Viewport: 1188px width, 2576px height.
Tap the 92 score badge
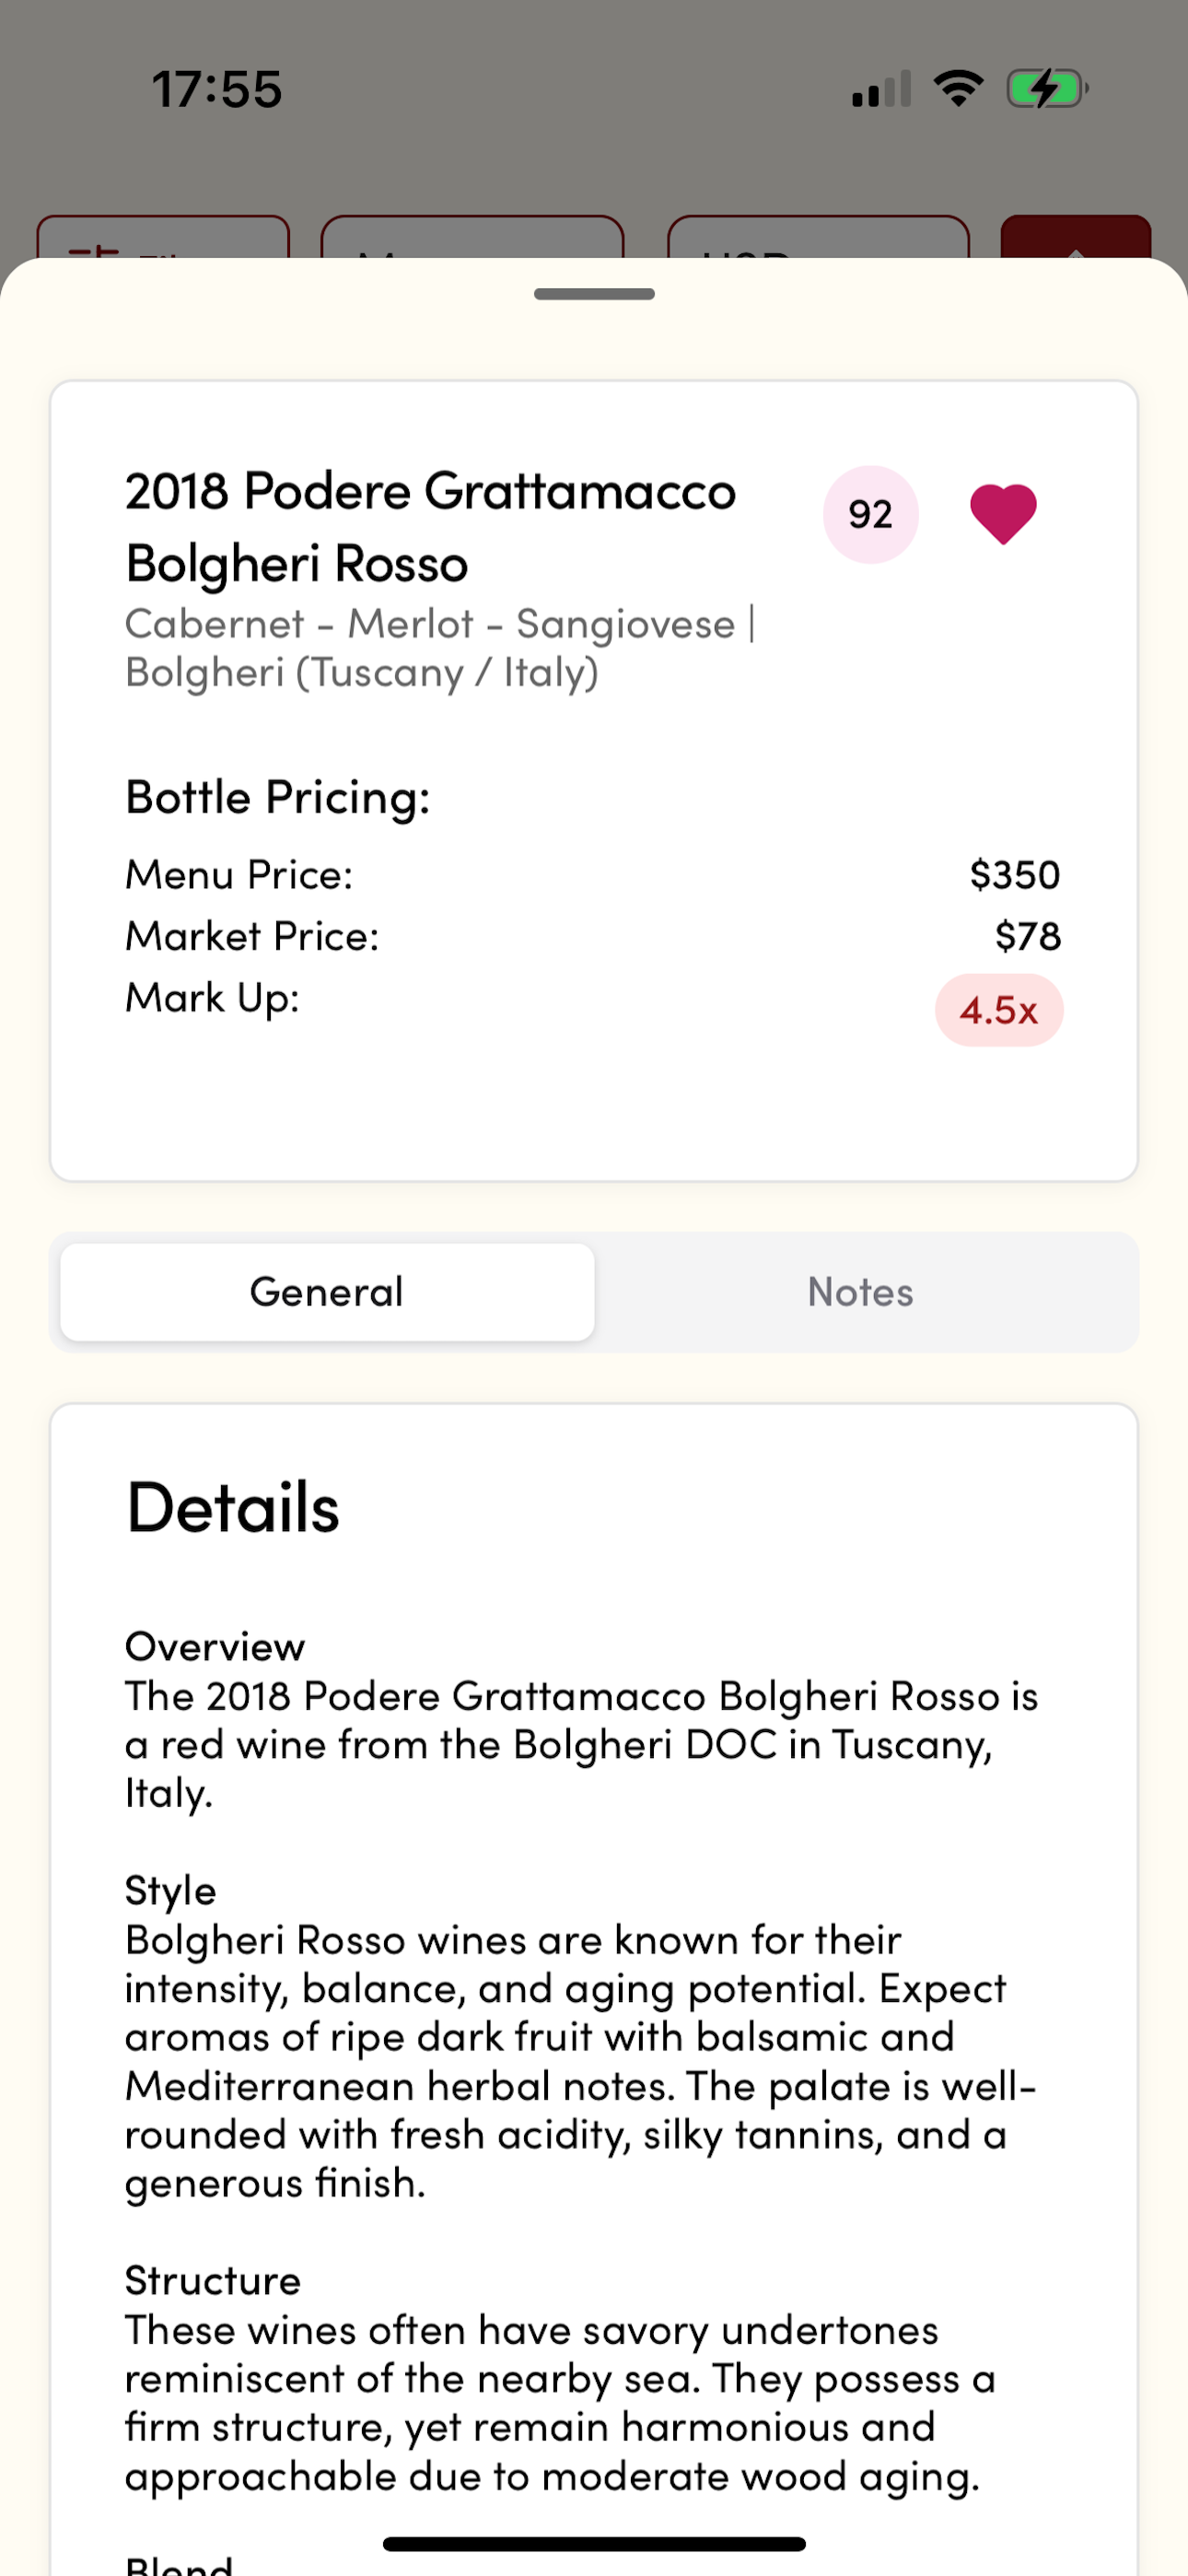click(870, 514)
